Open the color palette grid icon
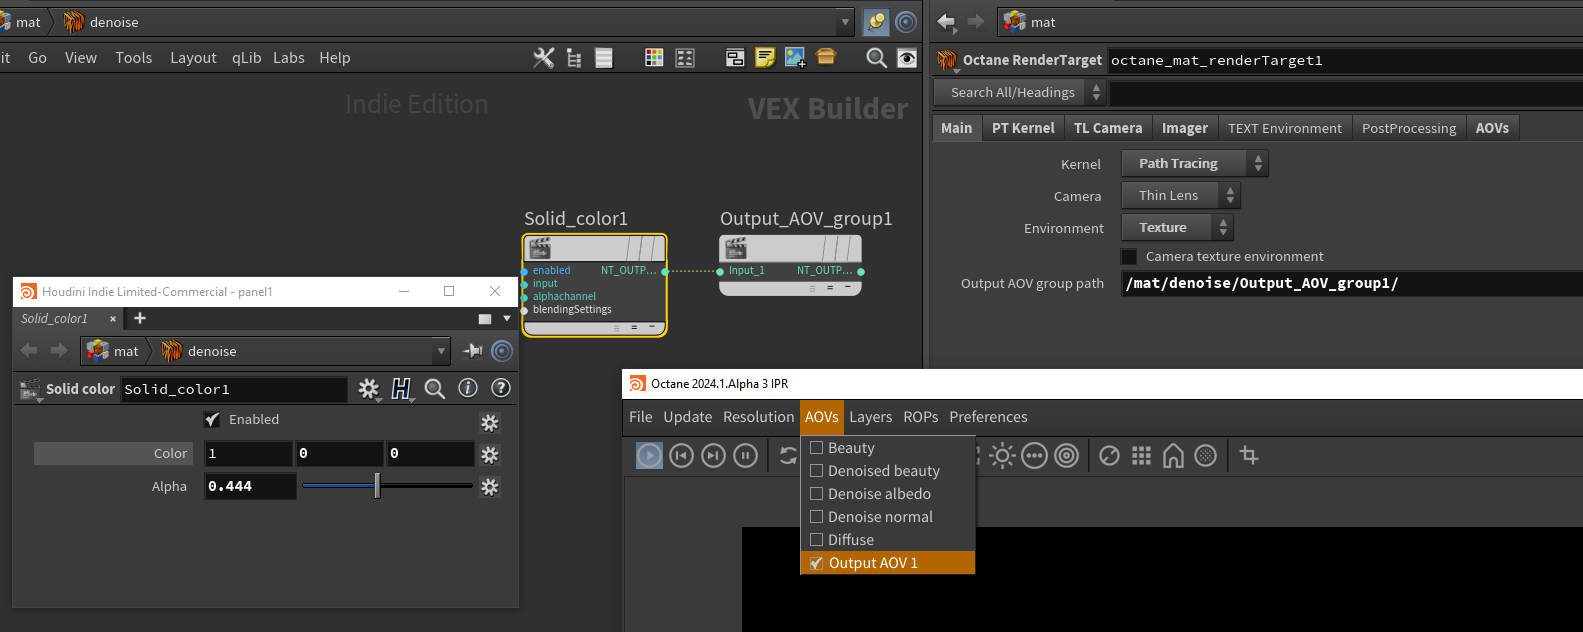Screen dimensions: 1583x632 pos(654,58)
